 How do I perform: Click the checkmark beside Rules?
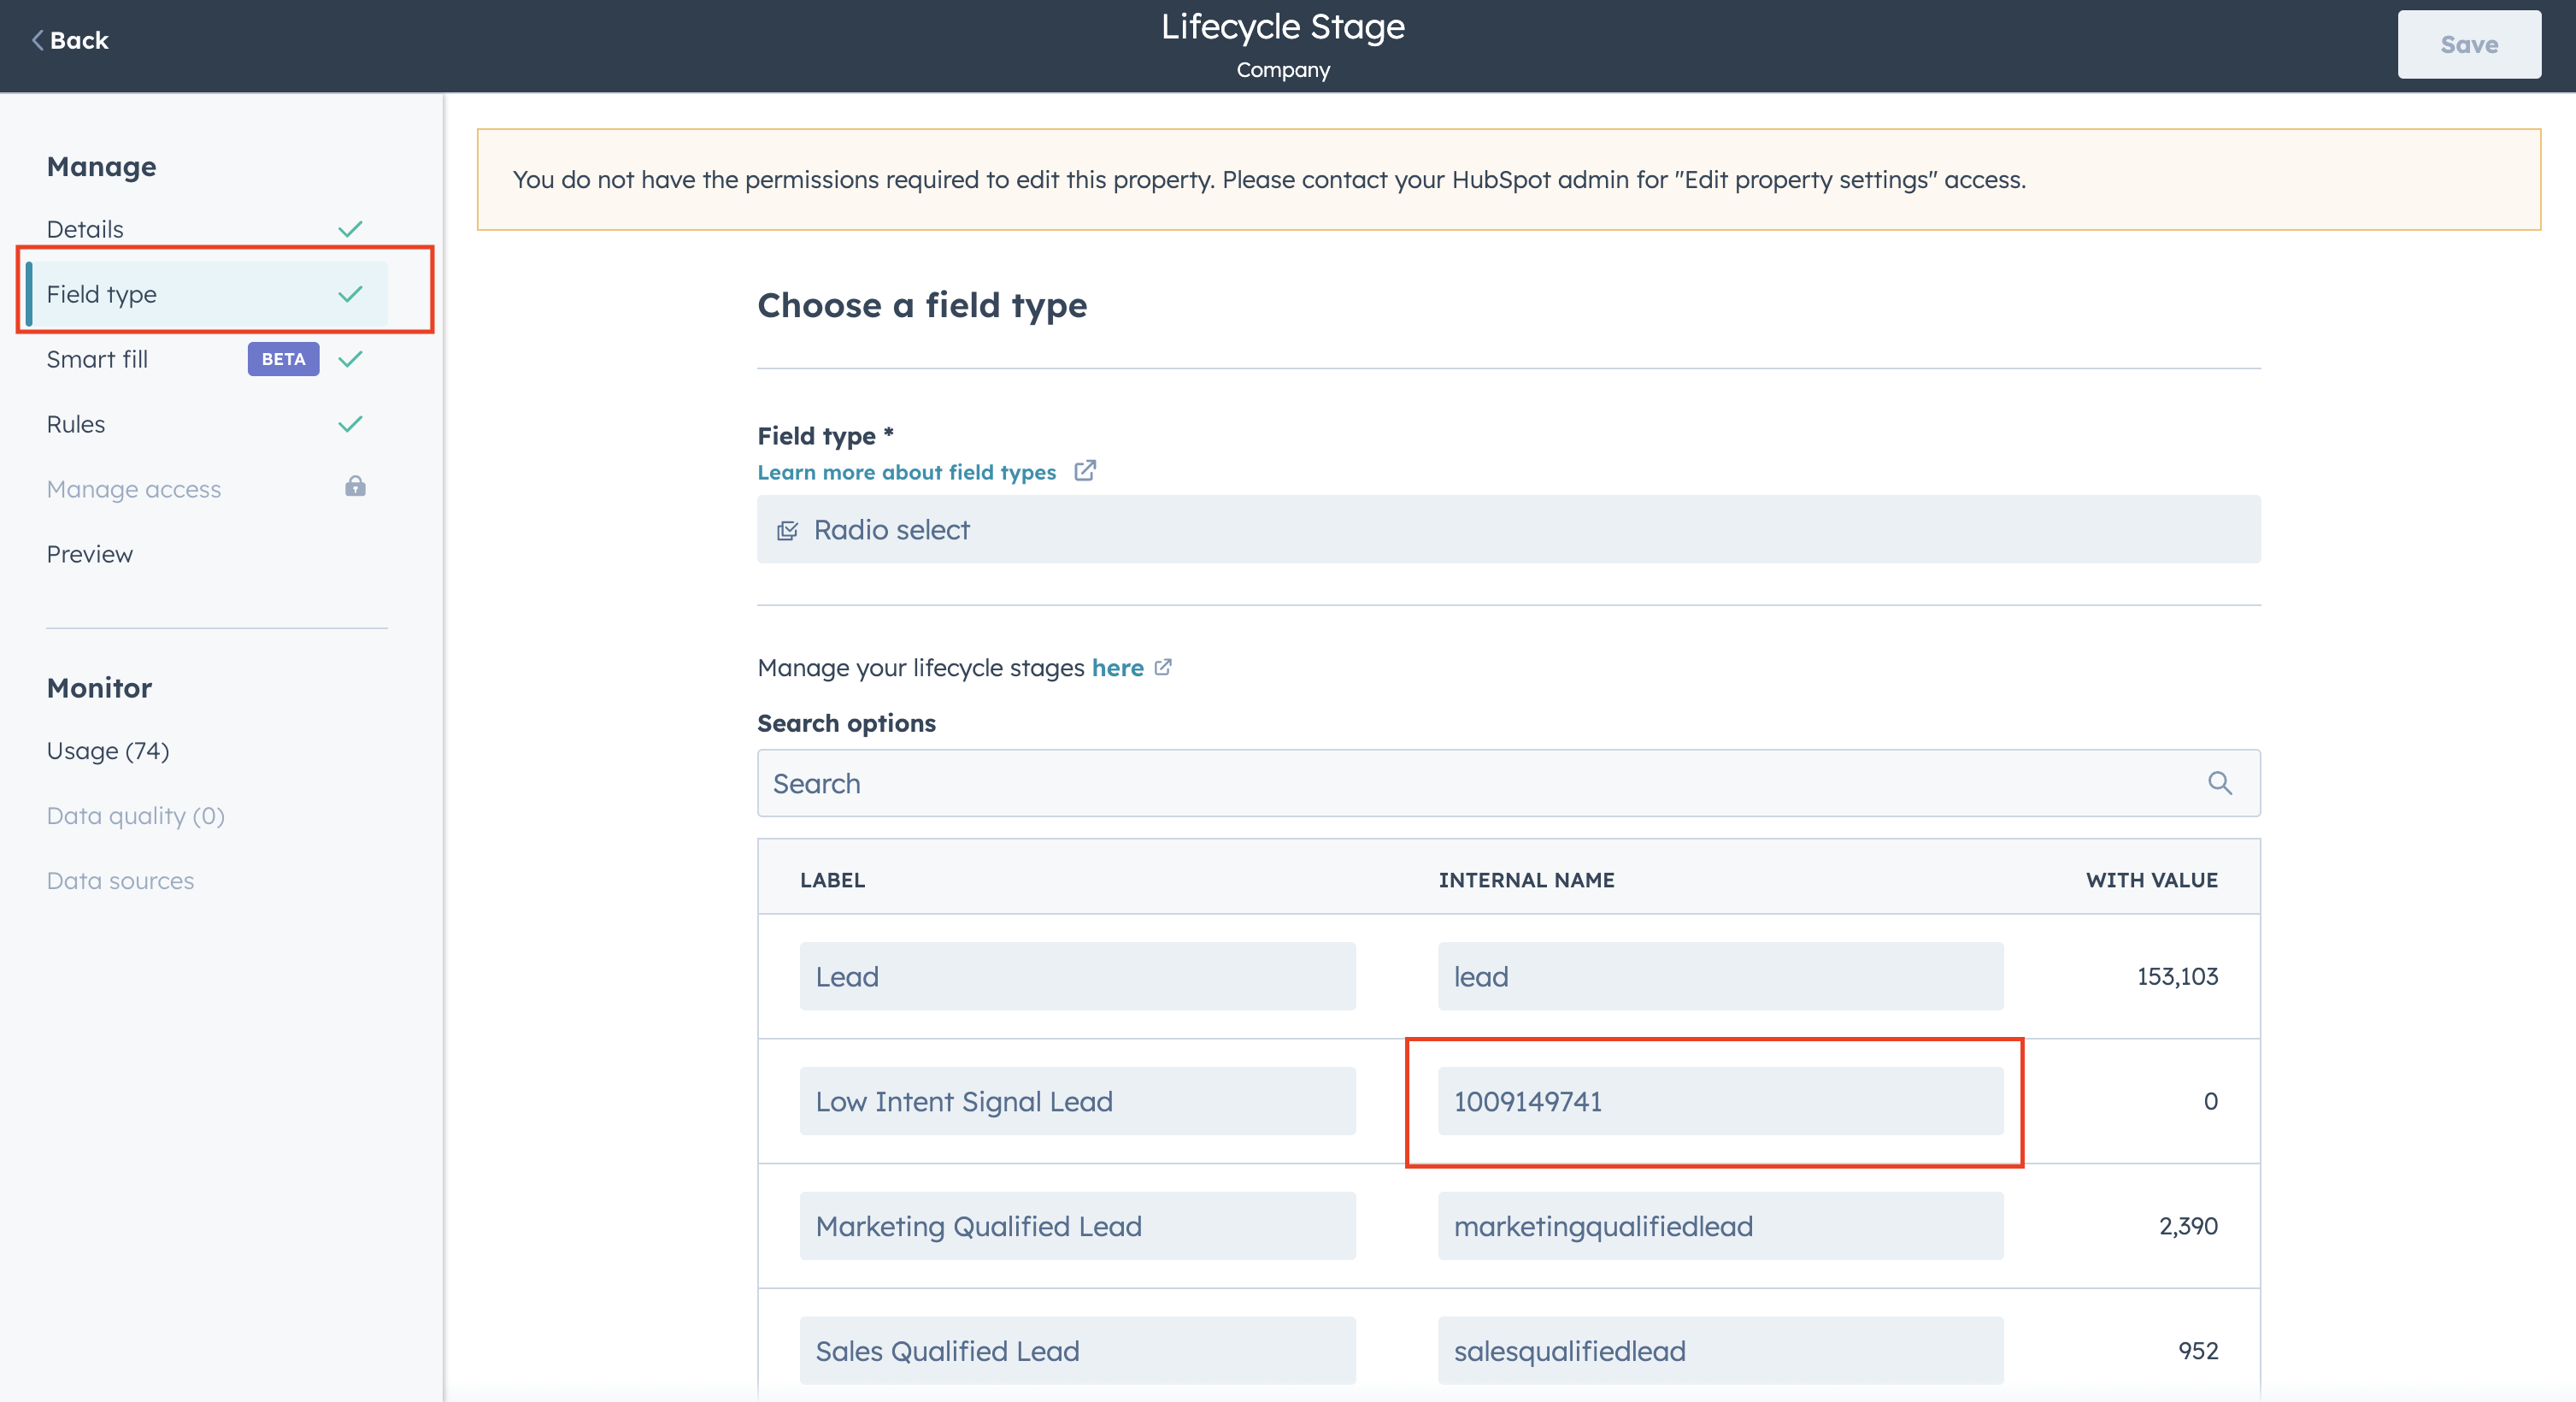point(350,424)
